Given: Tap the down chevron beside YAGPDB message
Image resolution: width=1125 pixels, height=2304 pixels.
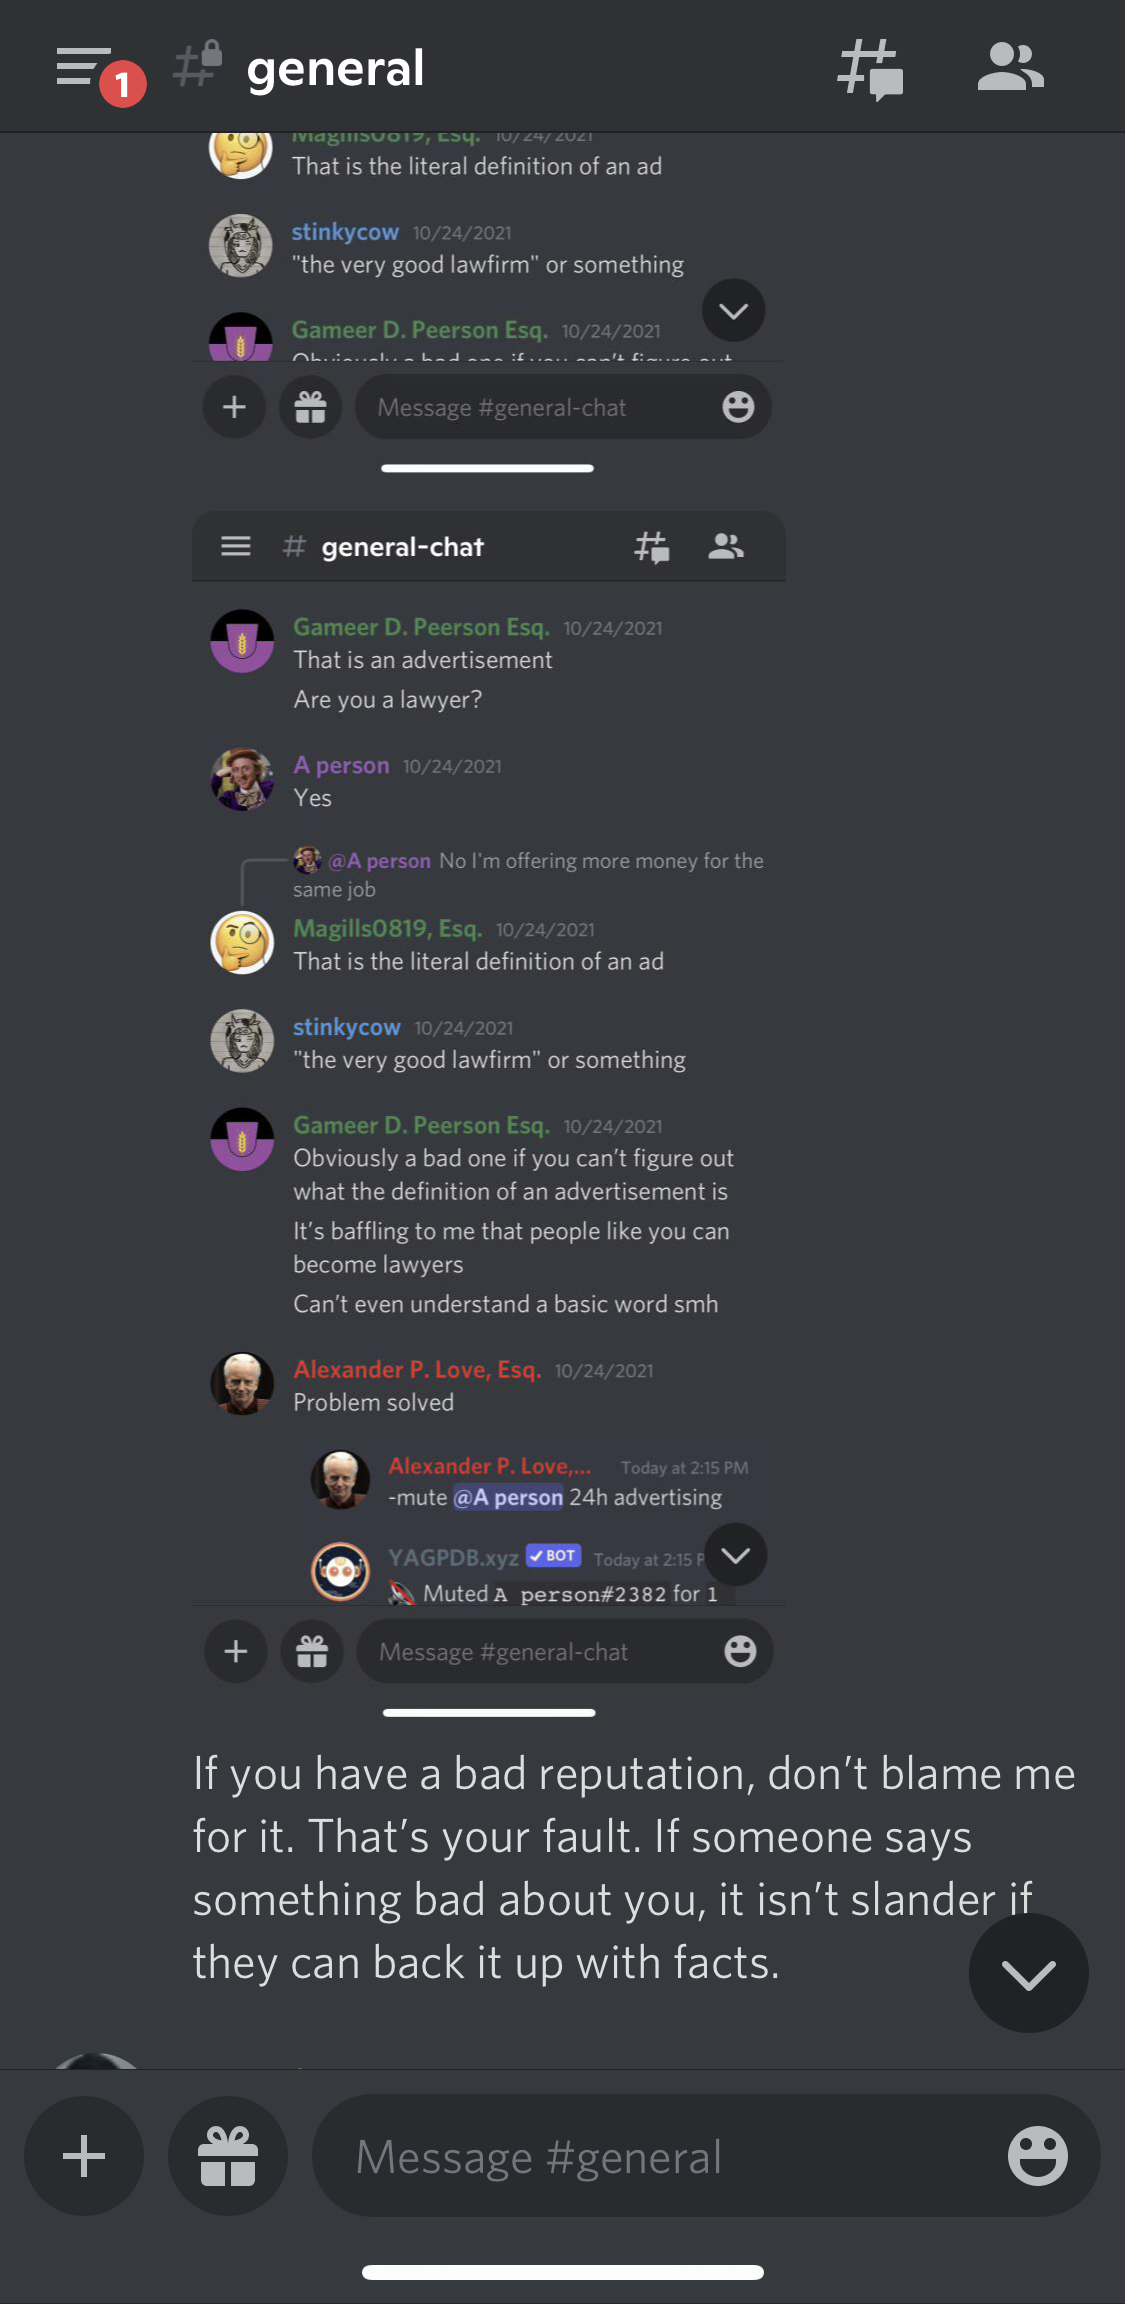Looking at the screenshot, I should 736,1554.
